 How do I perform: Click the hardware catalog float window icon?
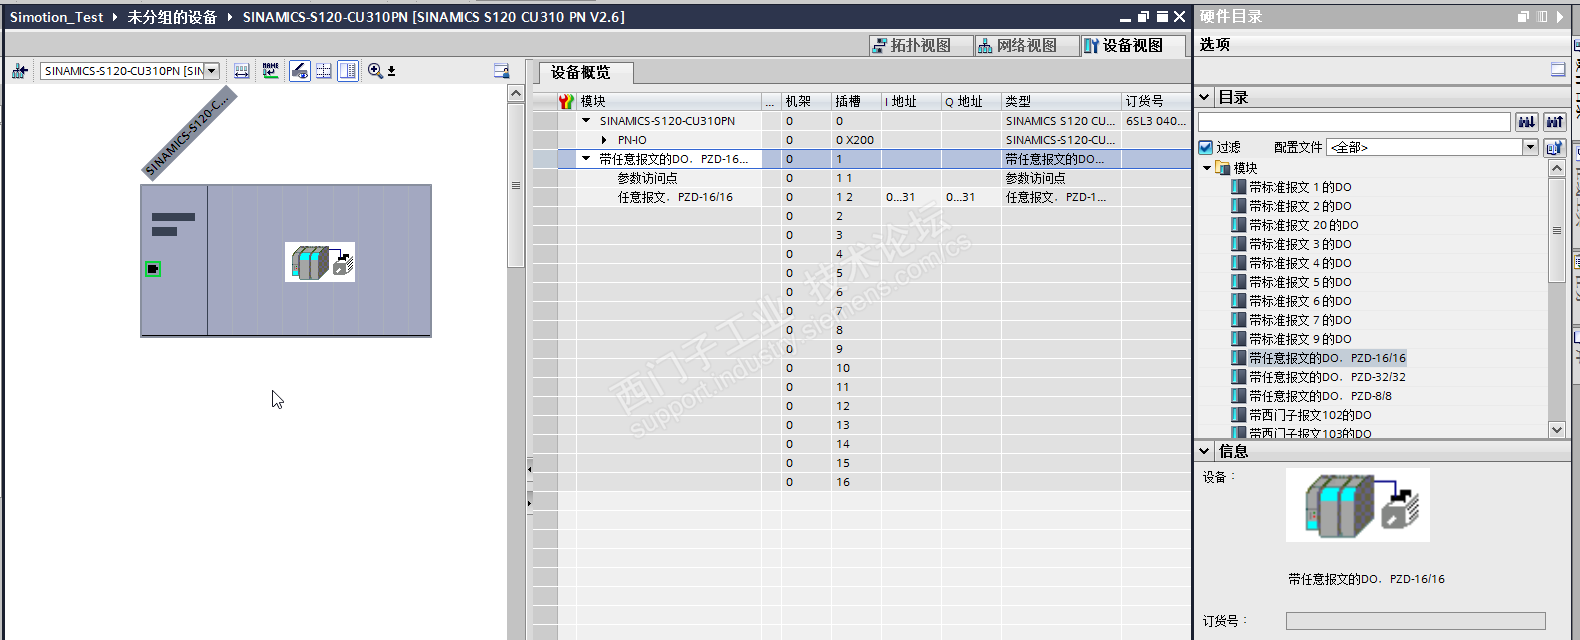(1524, 16)
